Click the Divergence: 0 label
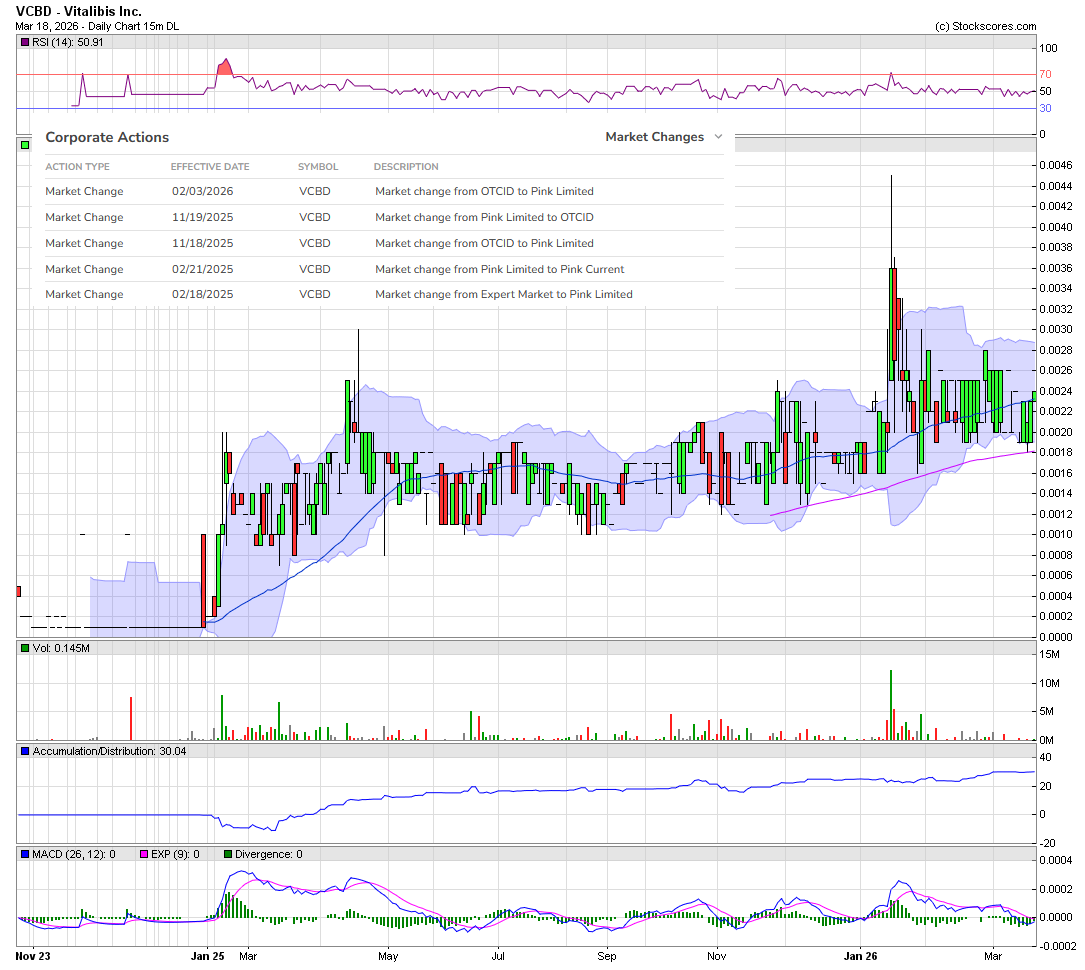The width and height of the screenshot is (1085, 970). 268,854
